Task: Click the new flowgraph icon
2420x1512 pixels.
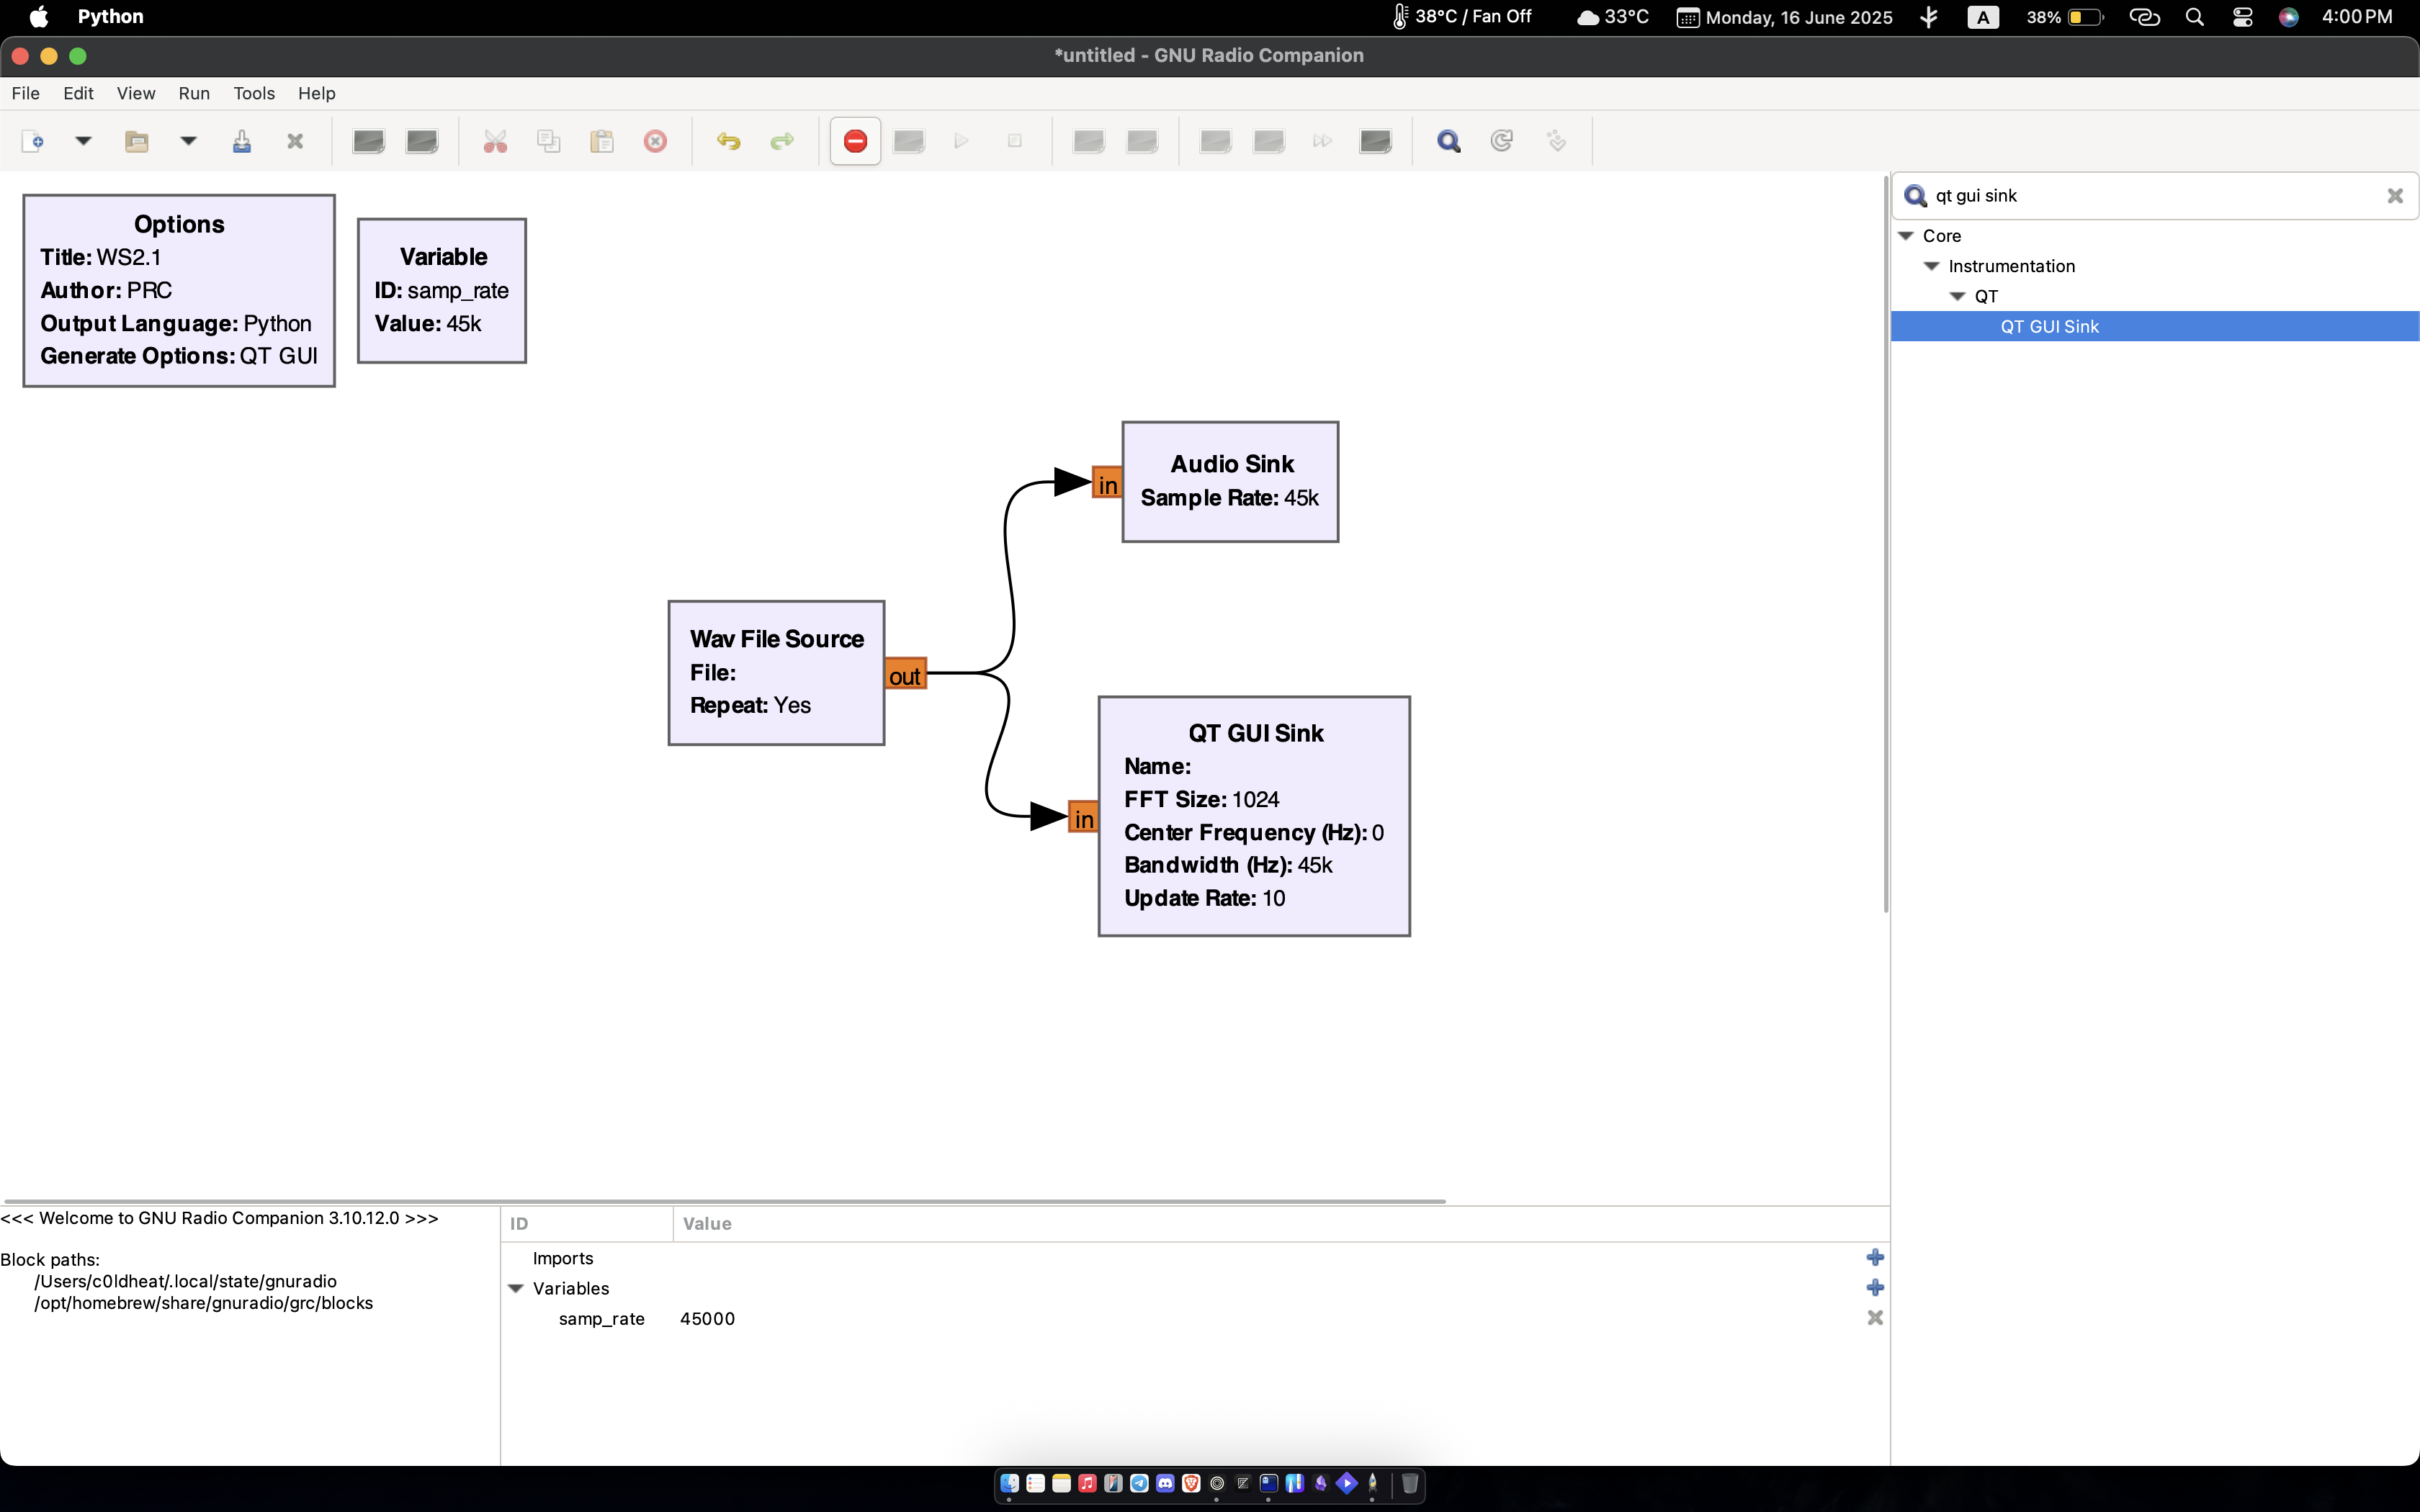Action: (x=32, y=141)
